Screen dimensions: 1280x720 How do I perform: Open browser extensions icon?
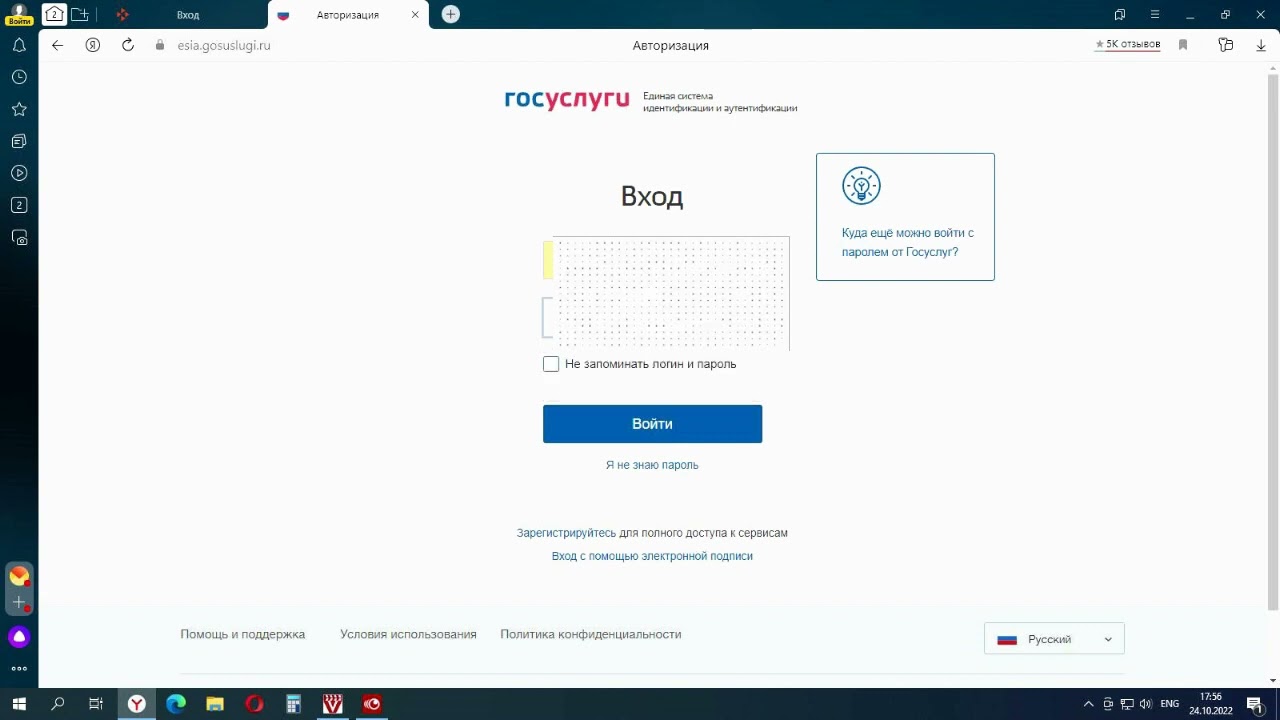tap(1226, 45)
